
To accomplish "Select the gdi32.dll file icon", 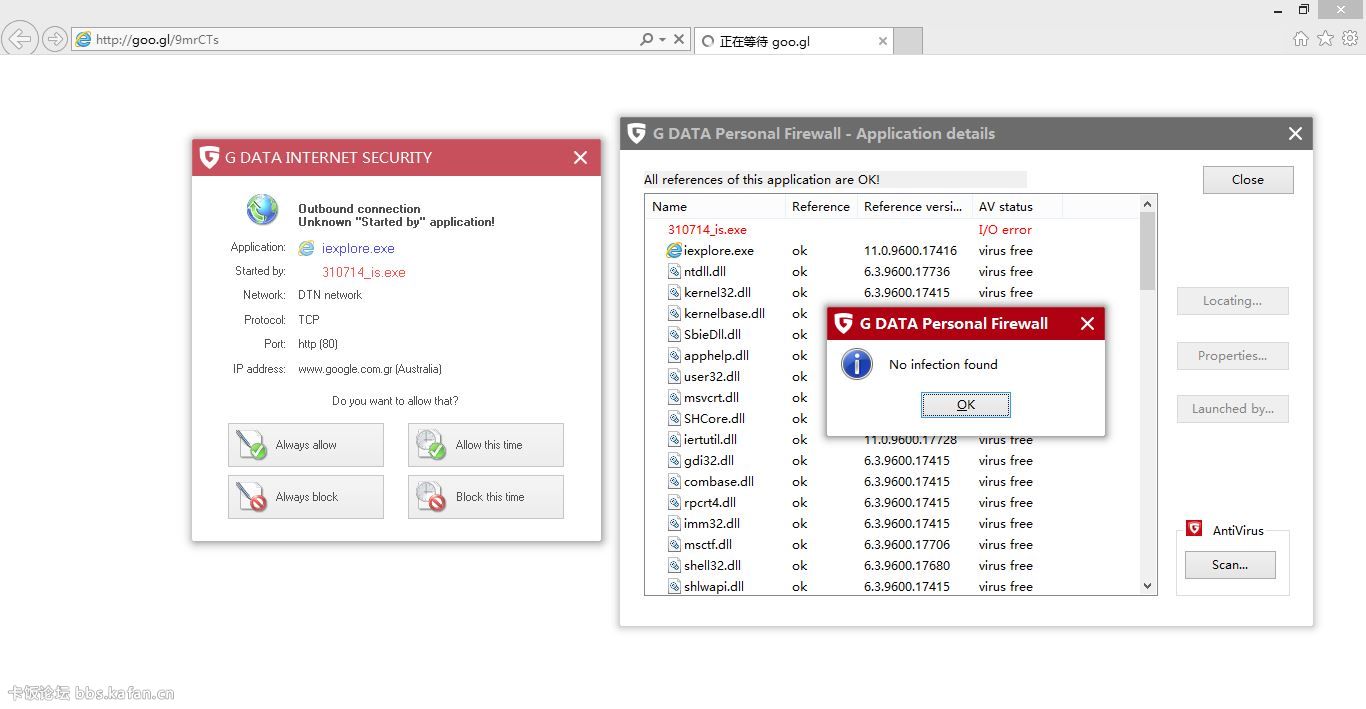I will click(675, 461).
